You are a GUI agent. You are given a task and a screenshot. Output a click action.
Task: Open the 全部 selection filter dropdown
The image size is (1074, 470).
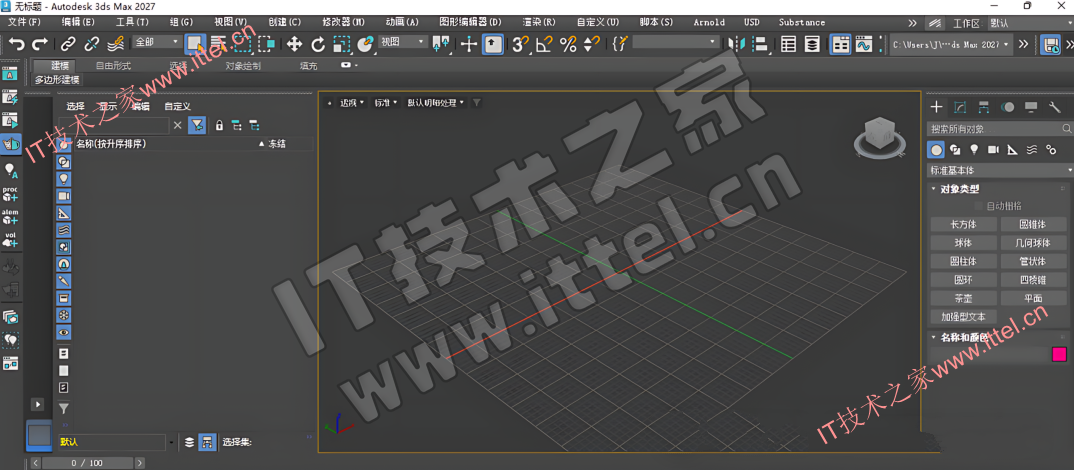click(156, 42)
